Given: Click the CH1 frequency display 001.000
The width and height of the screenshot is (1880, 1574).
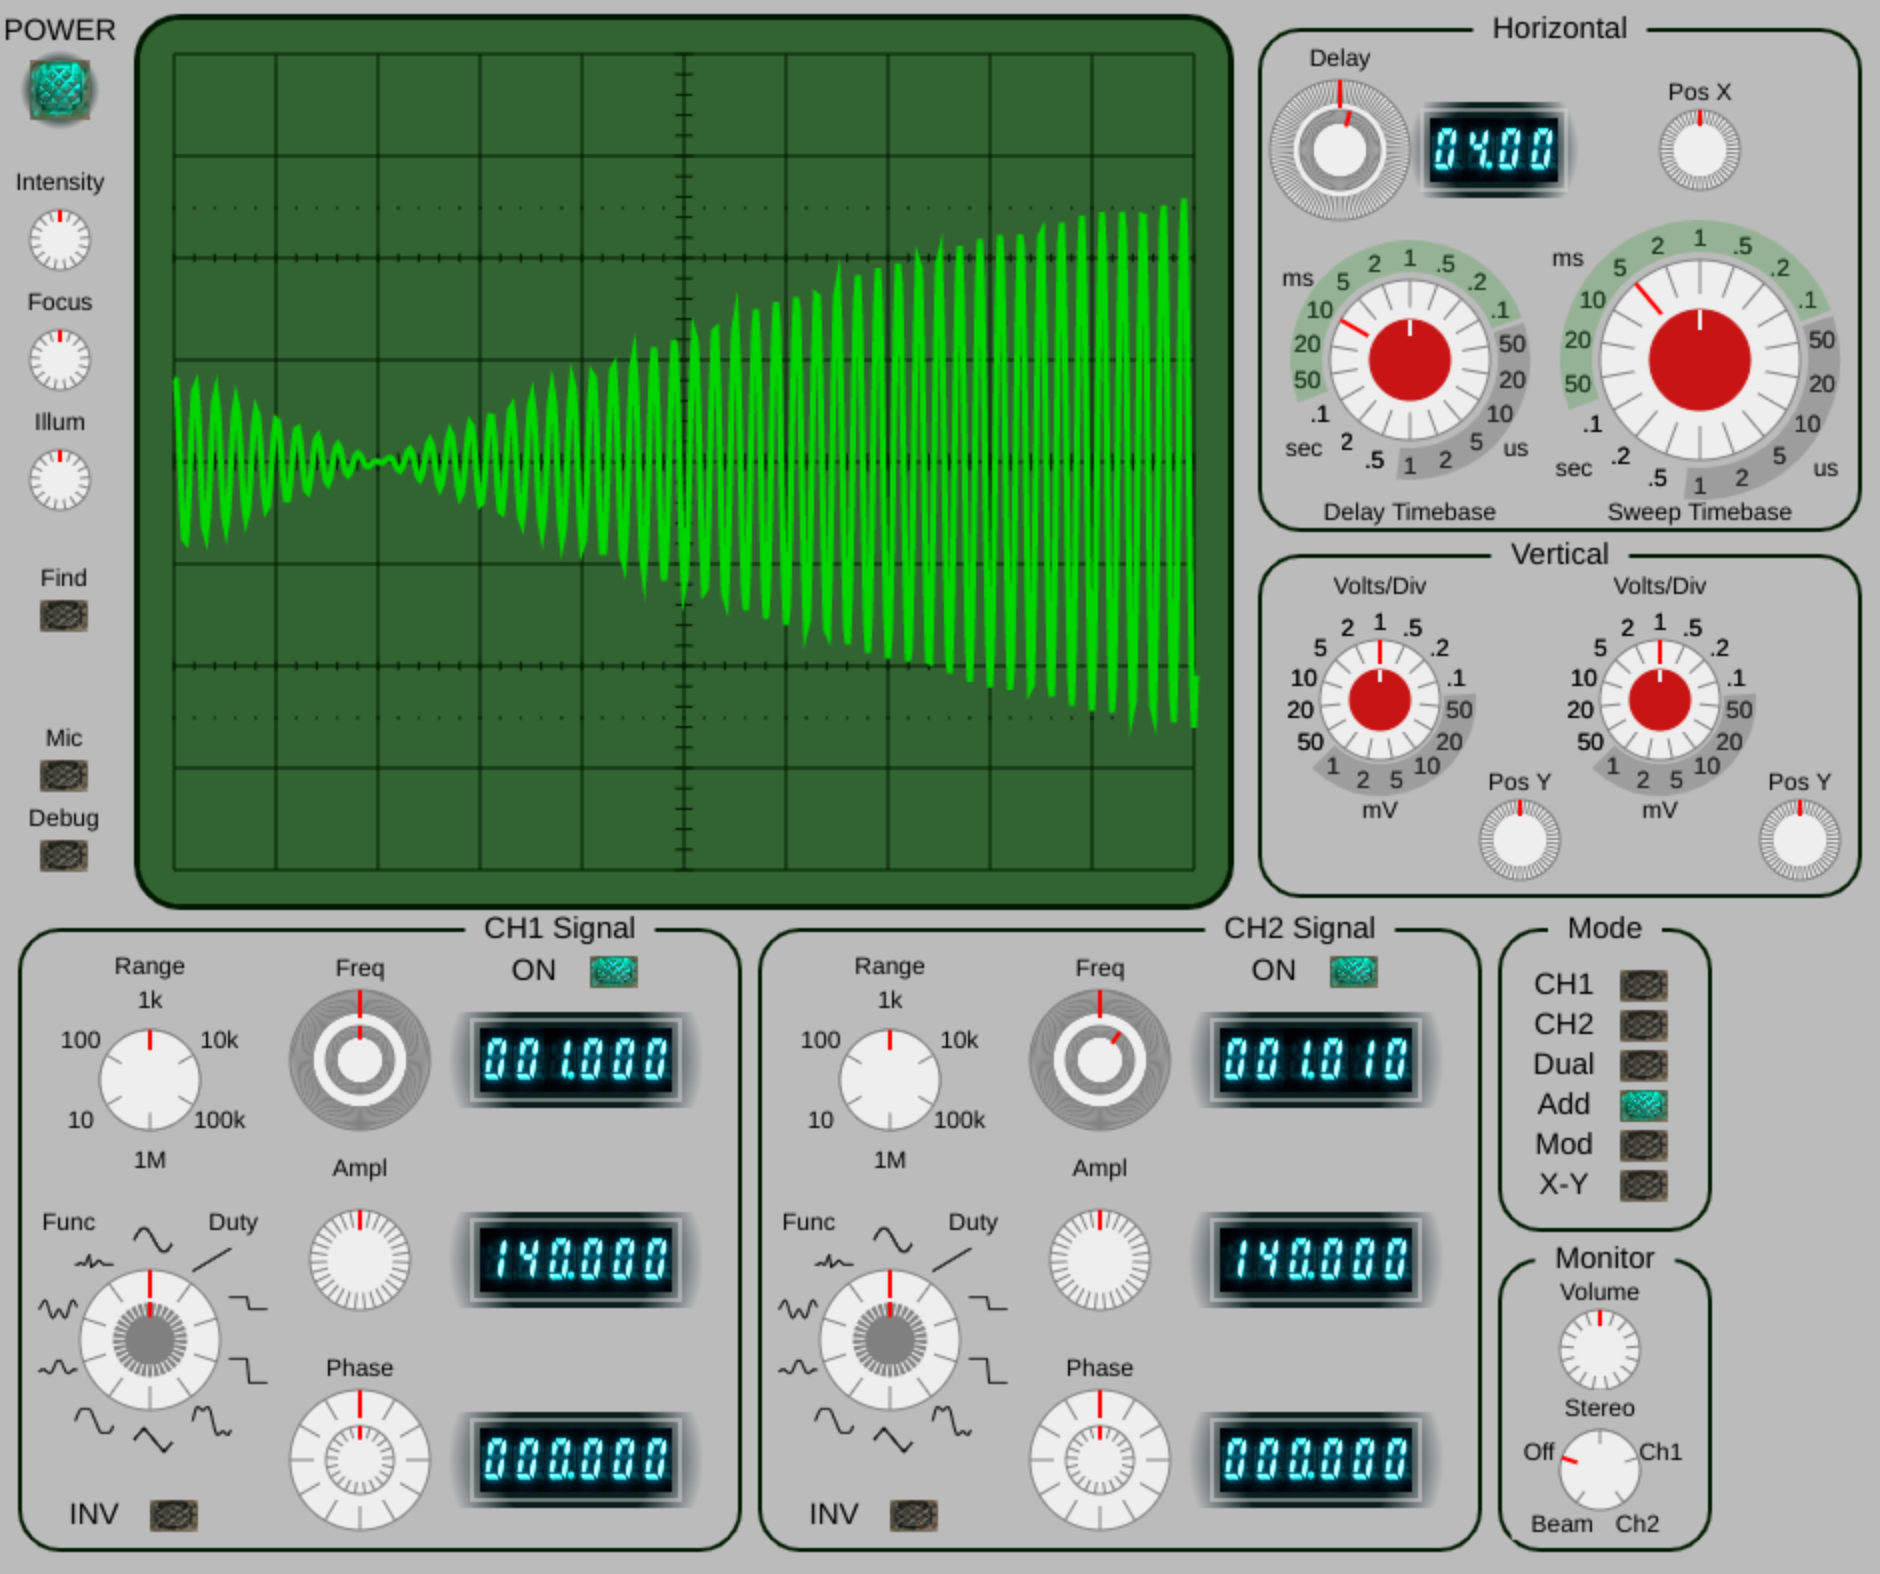Looking at the screenshot, I should (x=576, y=1060).
